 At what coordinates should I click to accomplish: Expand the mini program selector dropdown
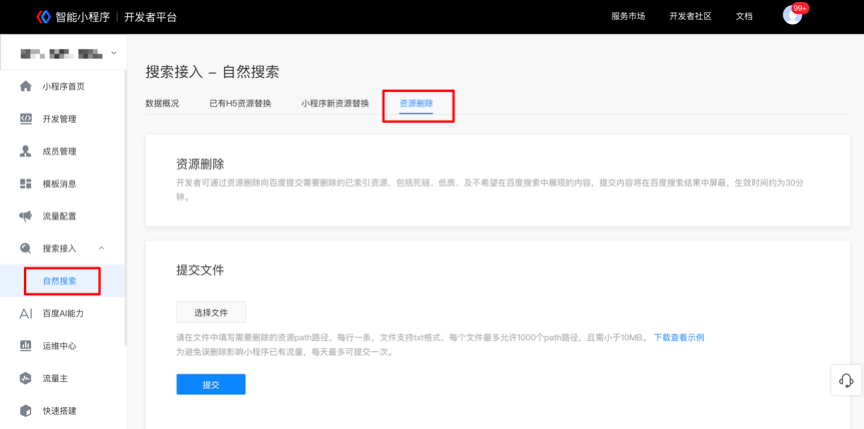pos(114,53)
